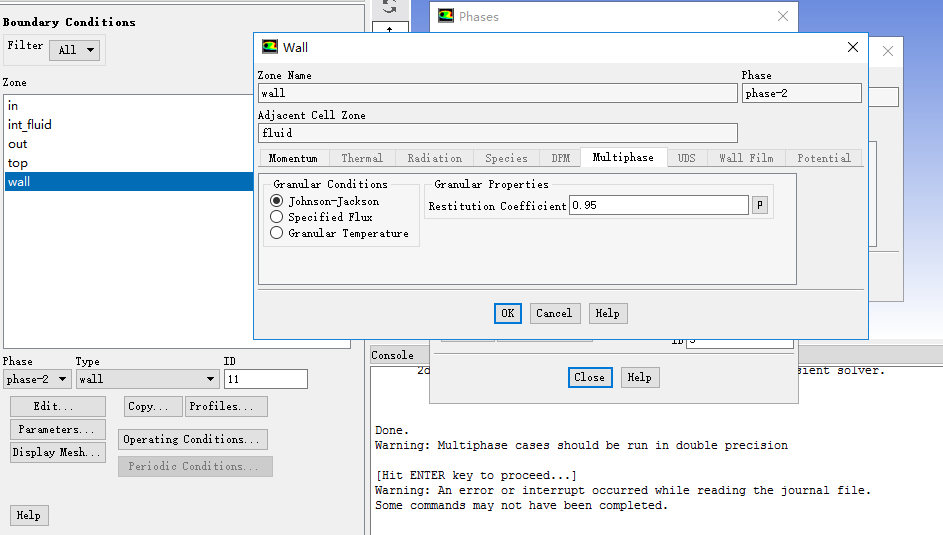This screenshot has width=943, height=535.
Task: Click the Restitution Coefficient input field
Action: [658, 205]
